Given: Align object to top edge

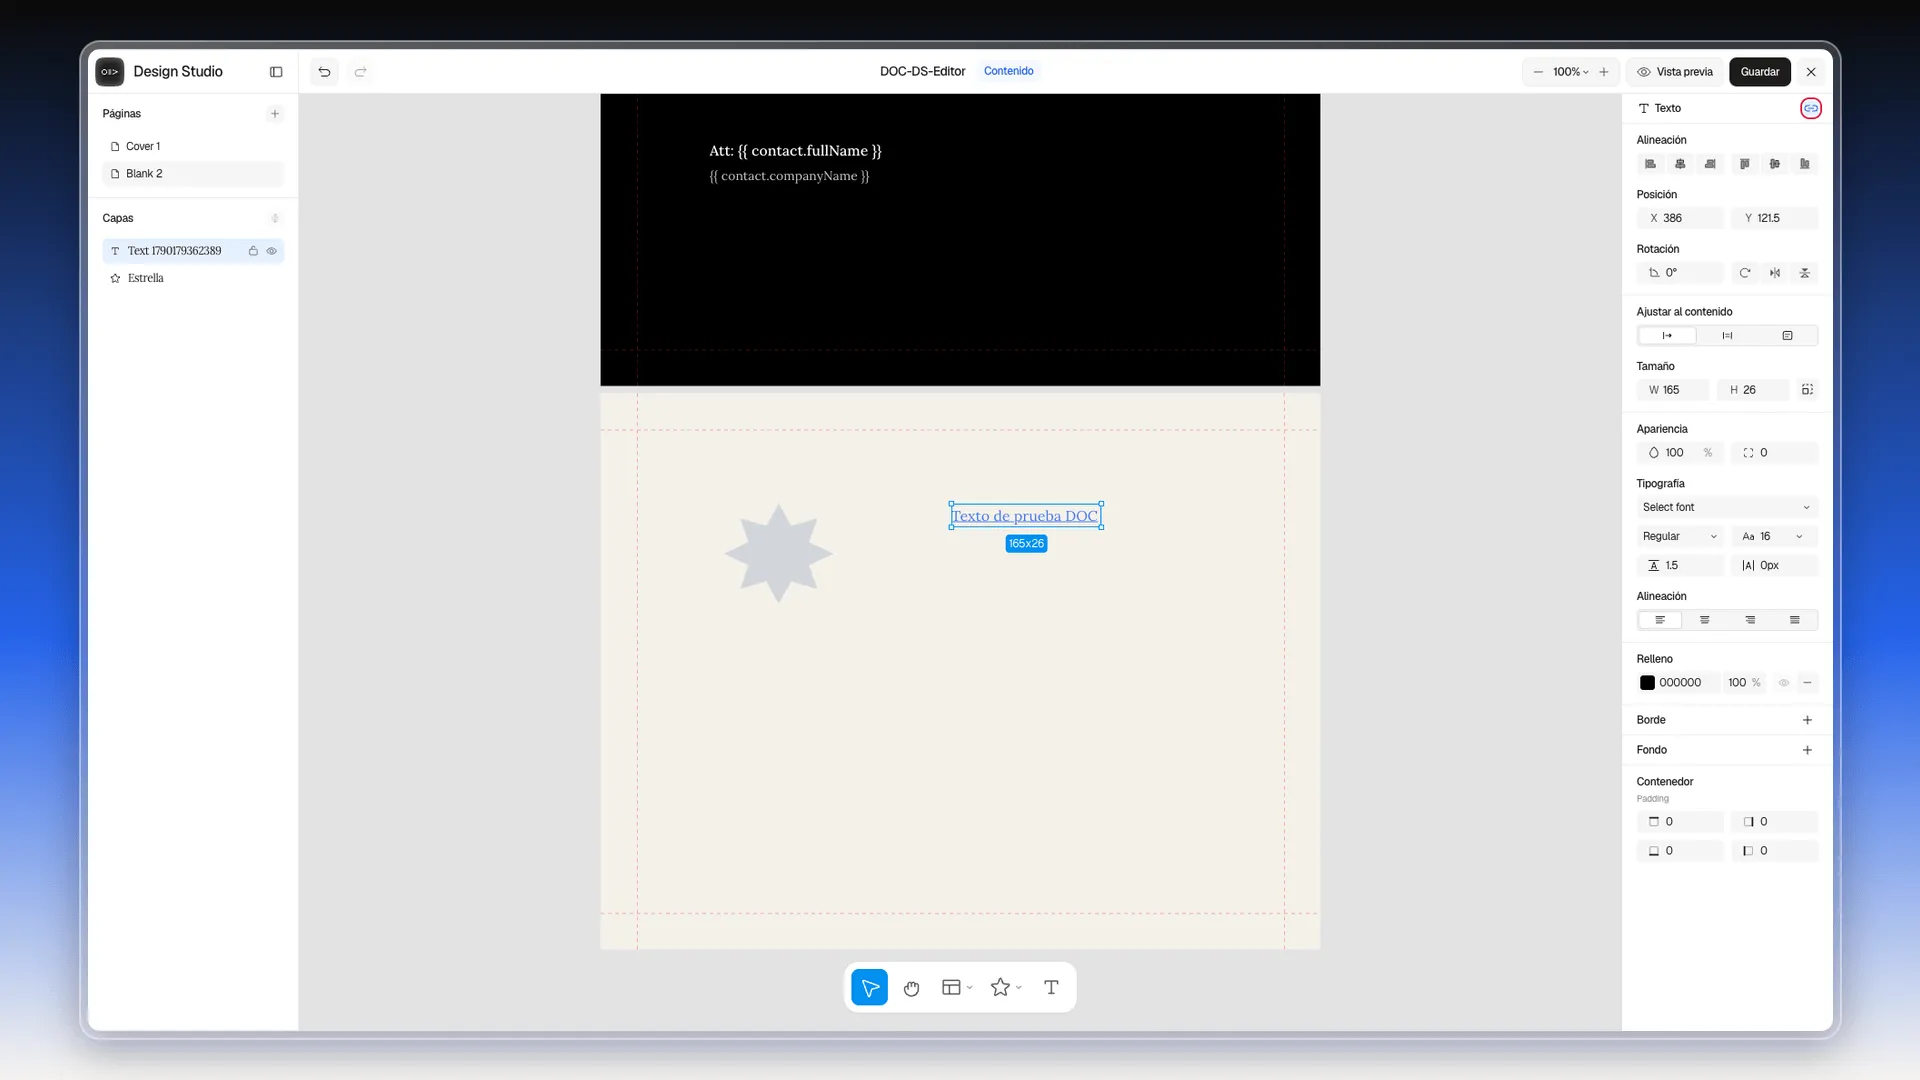Looking at the screenshot, I should point(1745,164).
